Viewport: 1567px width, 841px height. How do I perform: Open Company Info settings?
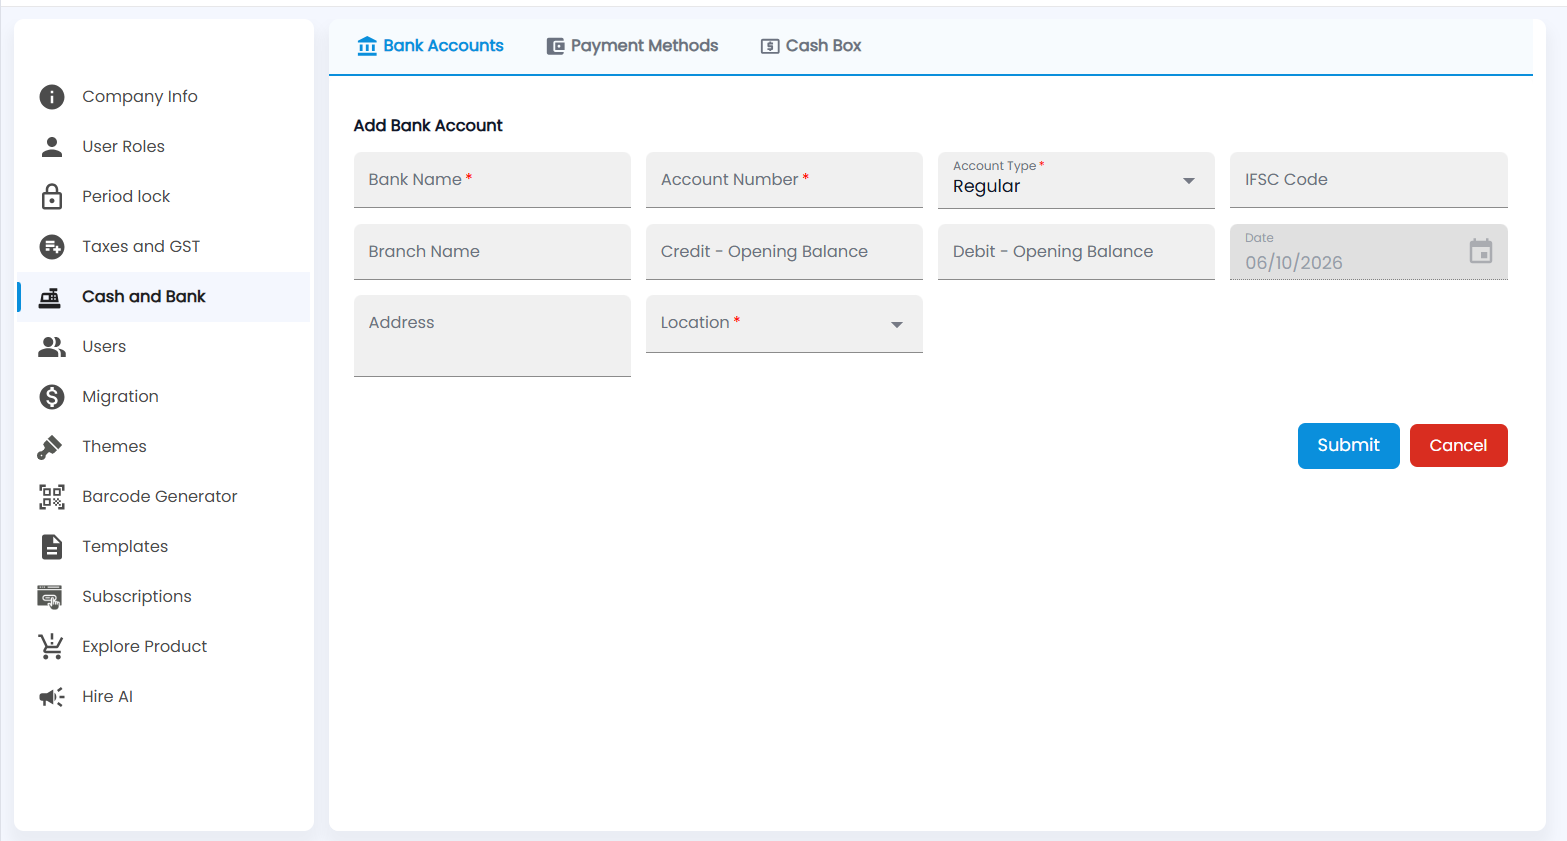pos(164,97)
